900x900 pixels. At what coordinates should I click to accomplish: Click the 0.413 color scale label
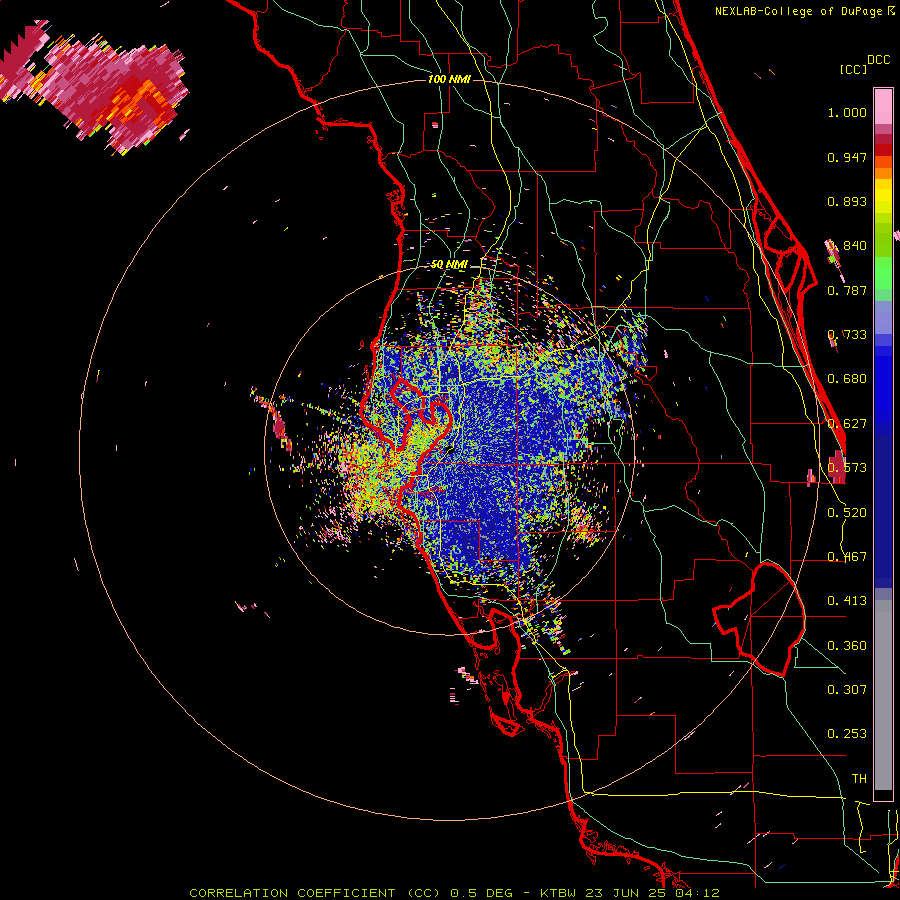(x=847, y=601)
